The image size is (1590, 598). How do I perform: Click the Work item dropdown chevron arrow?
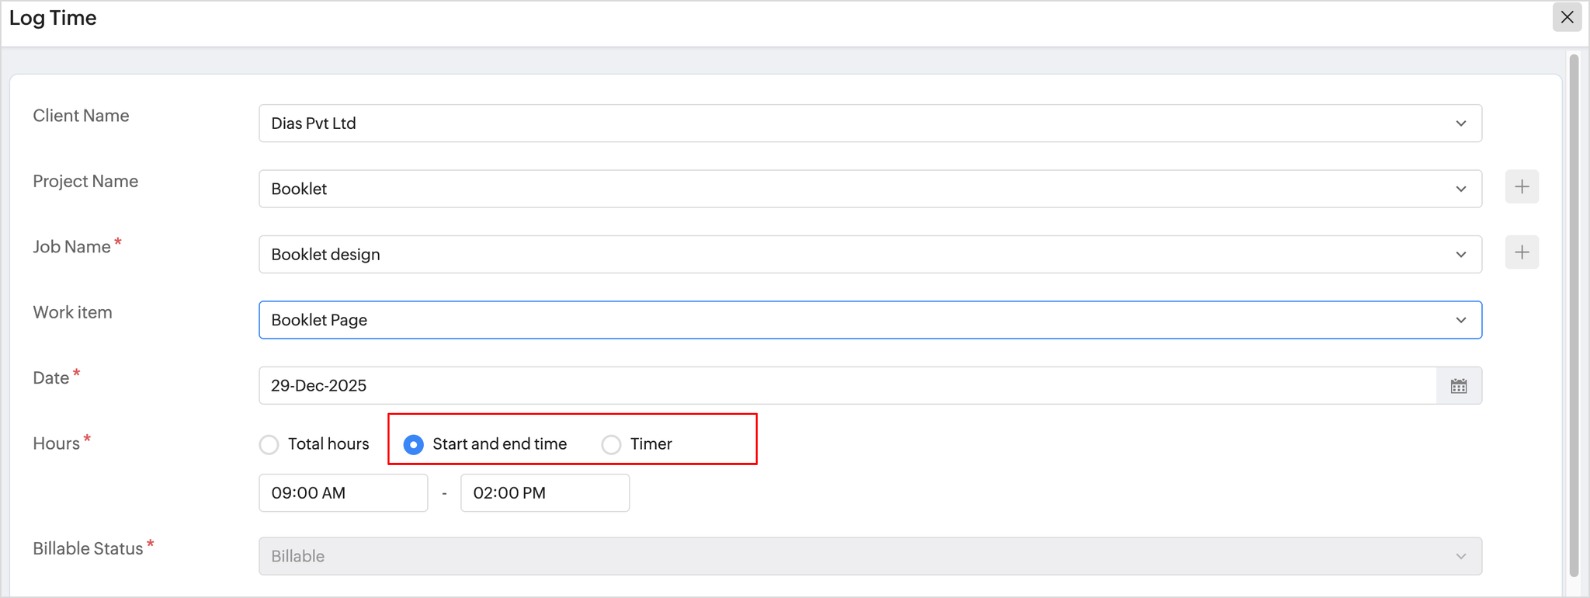tap(1461, 320)
